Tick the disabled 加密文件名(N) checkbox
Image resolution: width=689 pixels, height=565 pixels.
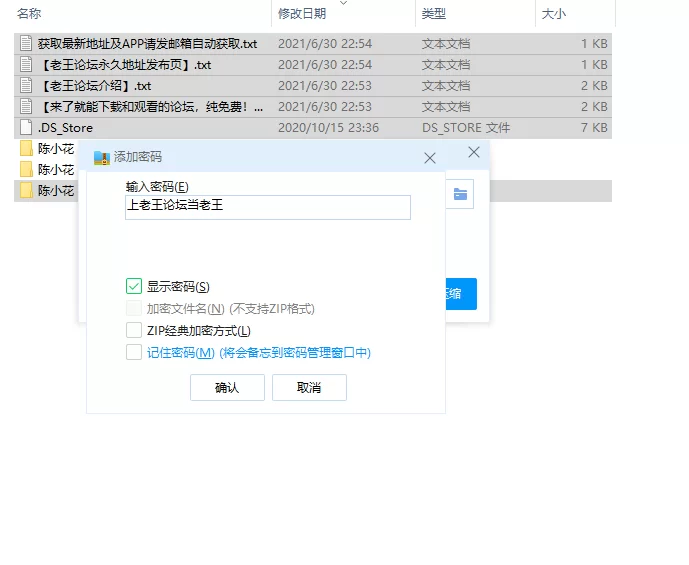coord(134,308)
